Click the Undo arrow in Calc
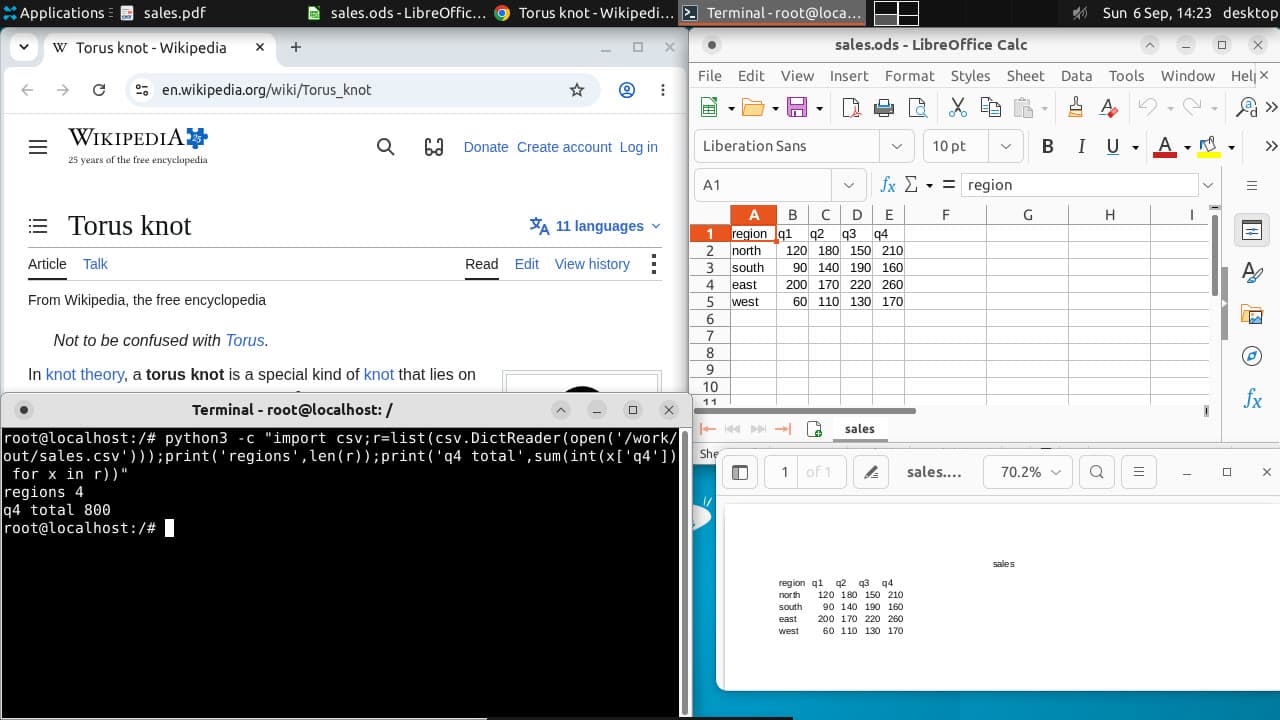Viewport: 1280px width, 720px height. point(1147,108)
